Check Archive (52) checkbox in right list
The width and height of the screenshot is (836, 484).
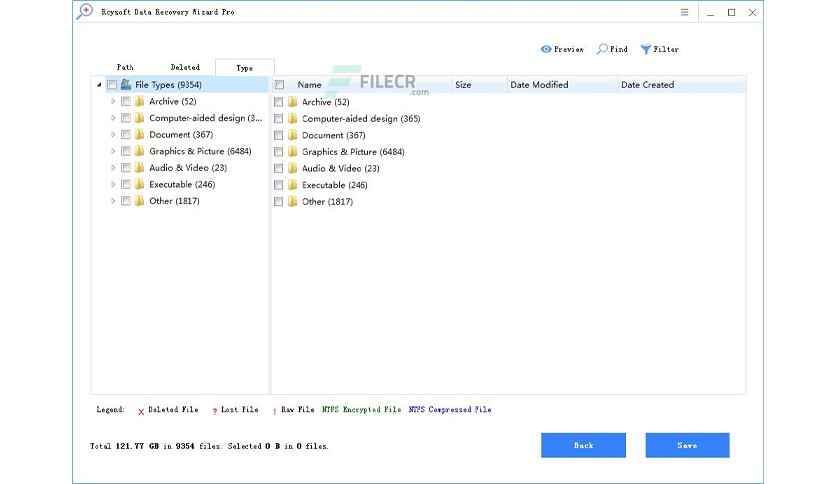(278, 102)
